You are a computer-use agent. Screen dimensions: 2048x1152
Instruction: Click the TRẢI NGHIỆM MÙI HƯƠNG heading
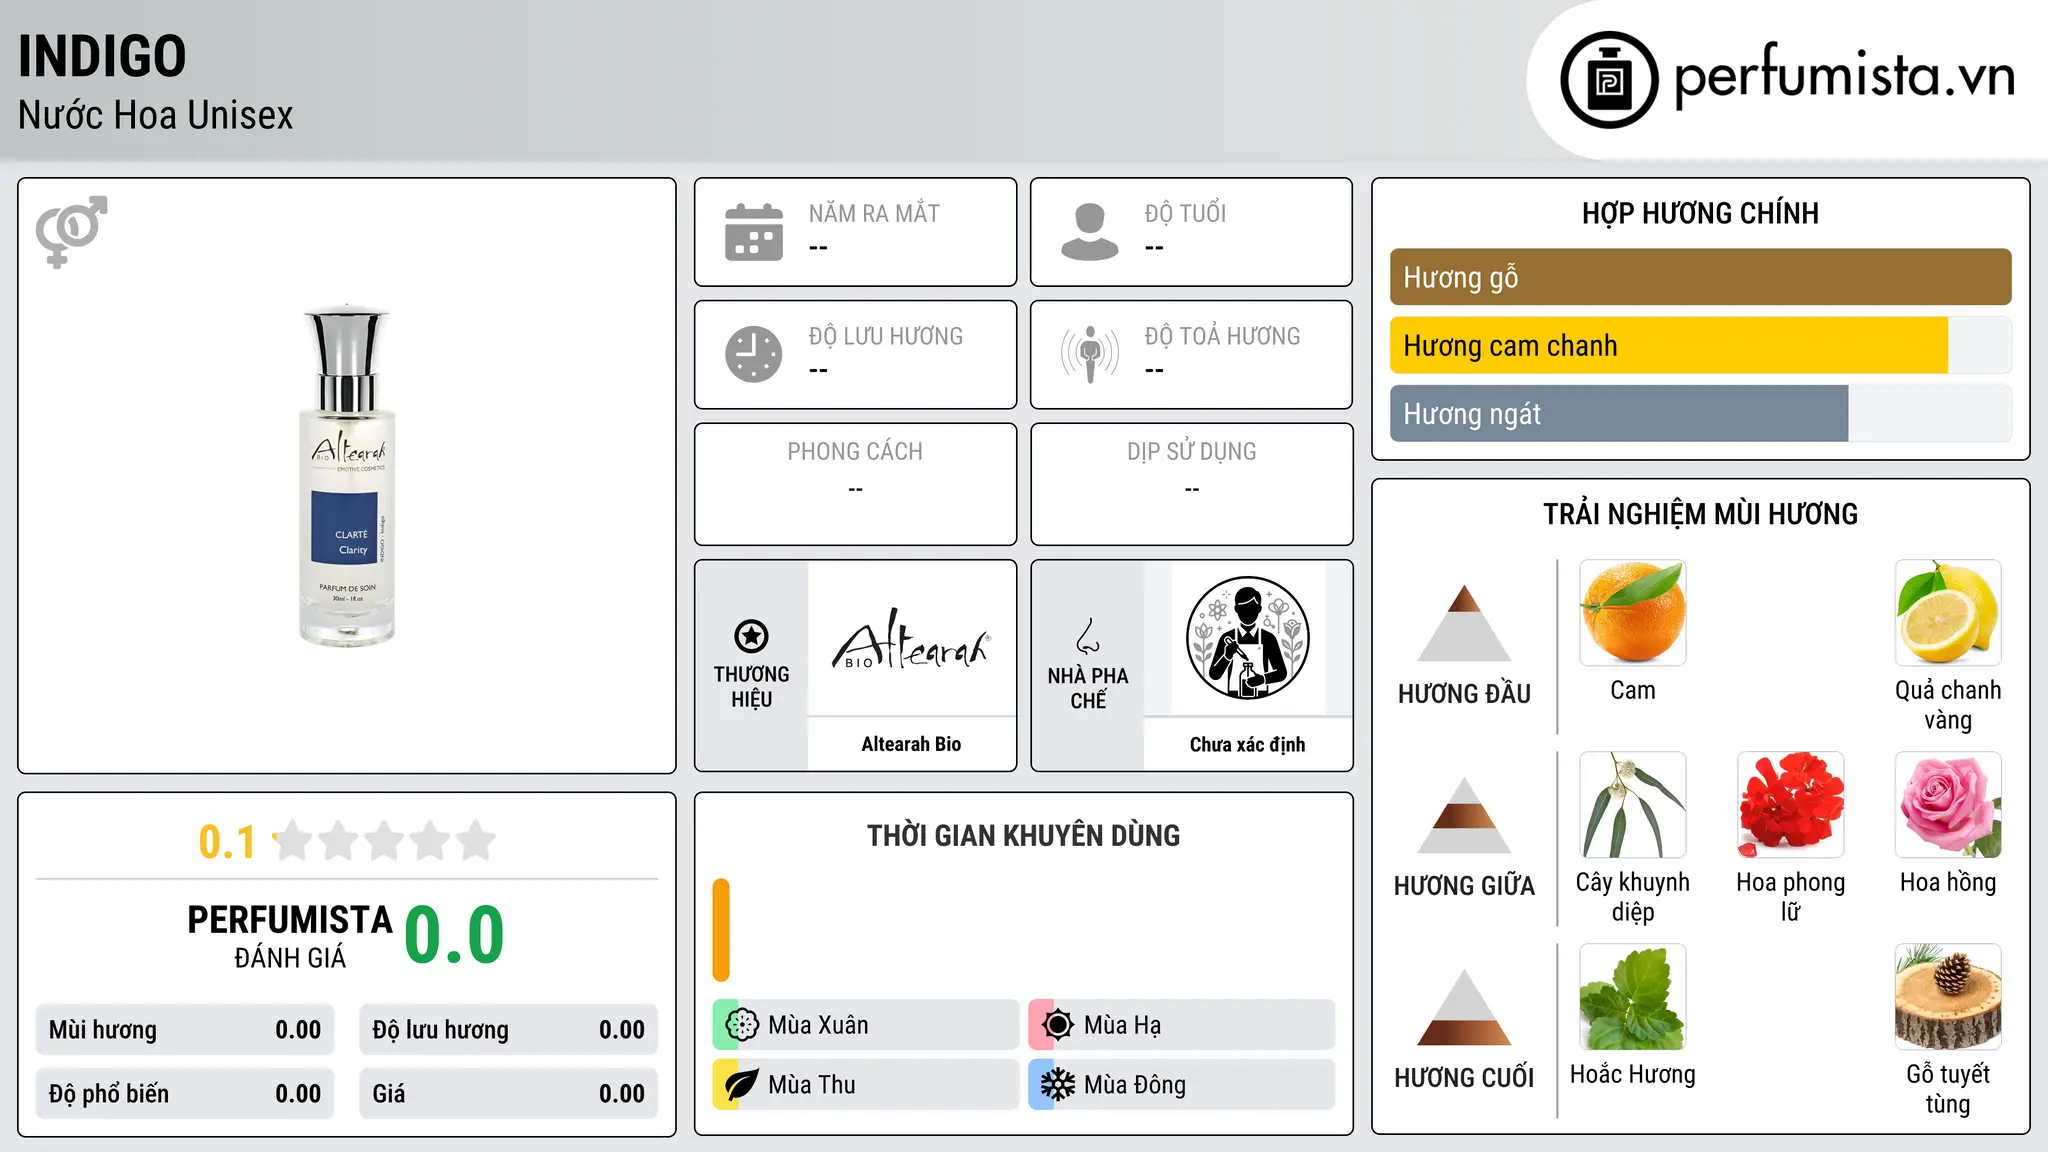(1700, 514)
